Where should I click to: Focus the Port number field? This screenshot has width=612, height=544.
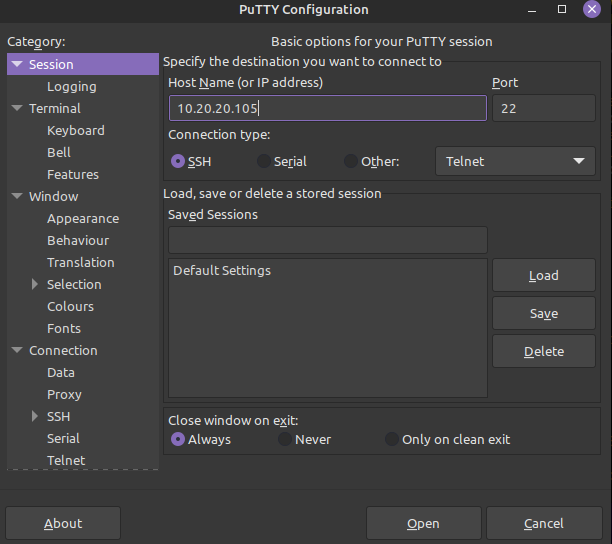[544, 108]
